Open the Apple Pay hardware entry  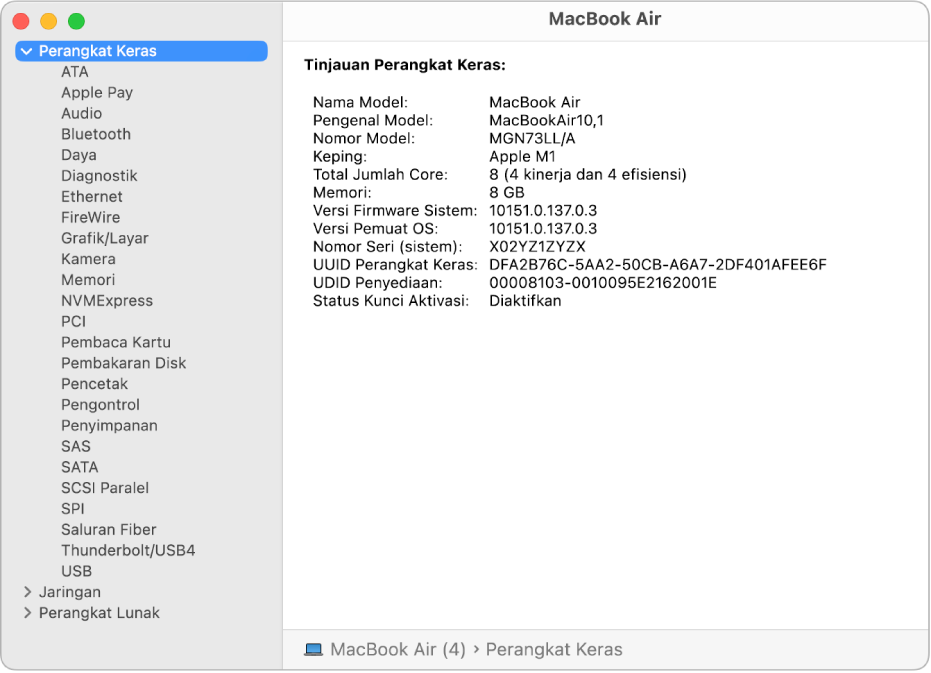97,93
